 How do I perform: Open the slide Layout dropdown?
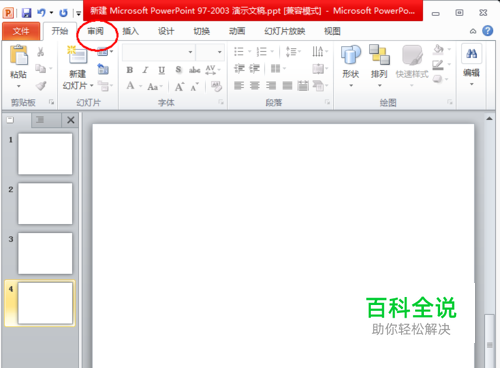coord(105,52)
